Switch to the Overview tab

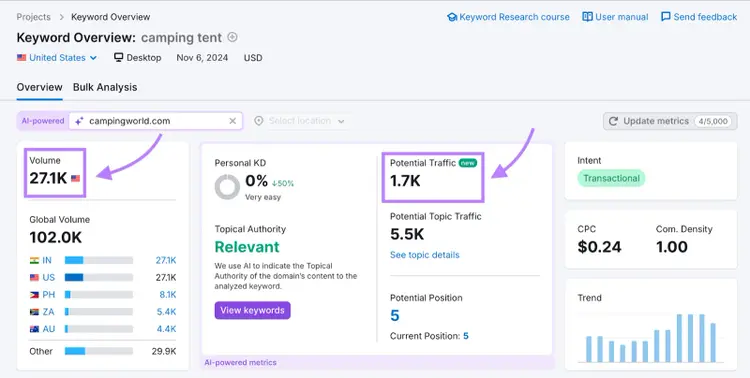[x=39, y=87]
